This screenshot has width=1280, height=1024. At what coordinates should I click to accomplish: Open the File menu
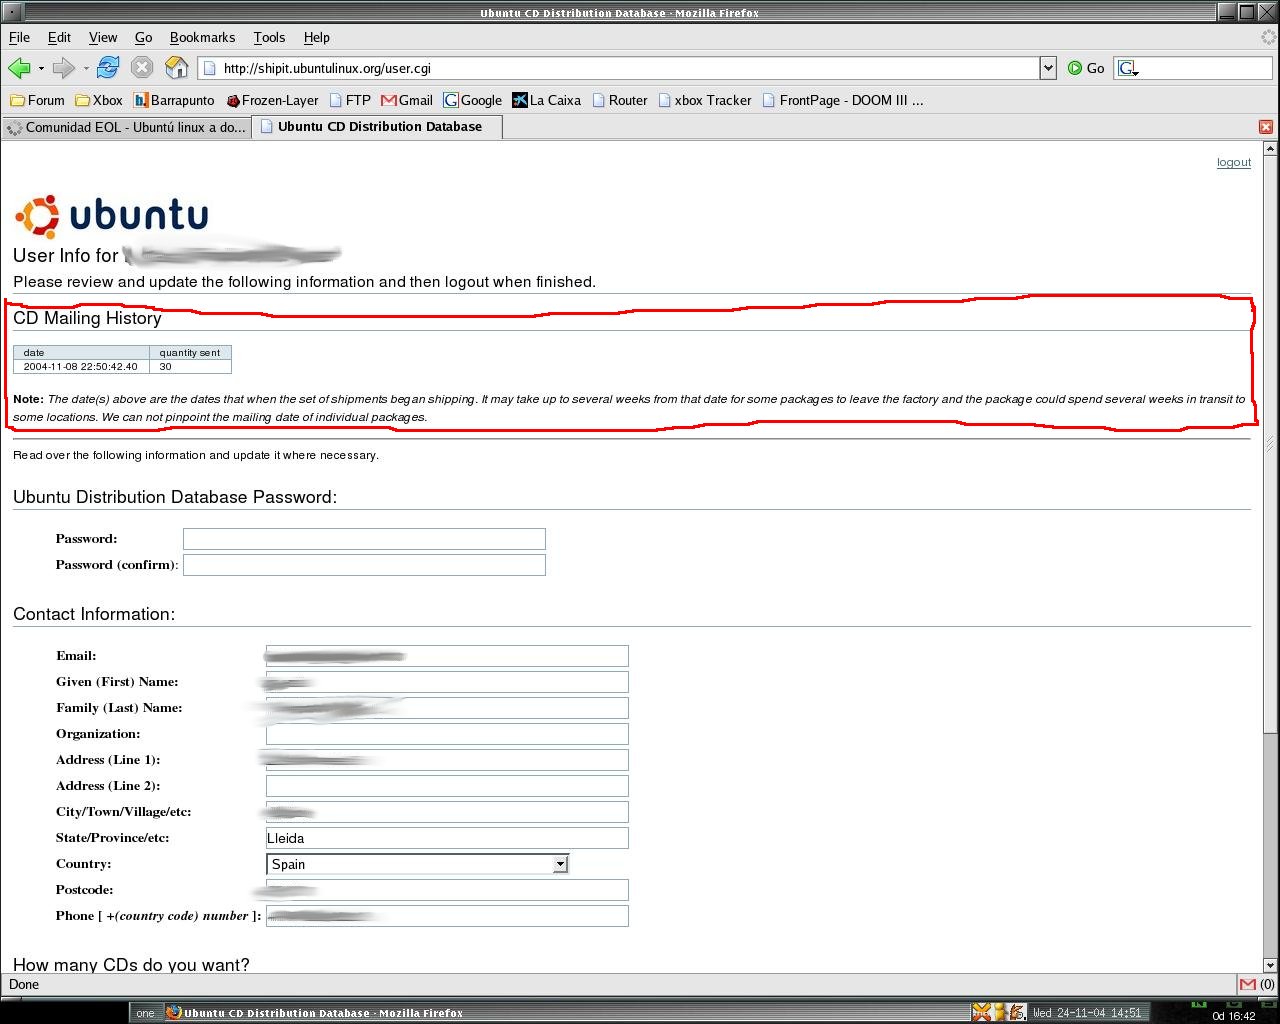(19, 37)
